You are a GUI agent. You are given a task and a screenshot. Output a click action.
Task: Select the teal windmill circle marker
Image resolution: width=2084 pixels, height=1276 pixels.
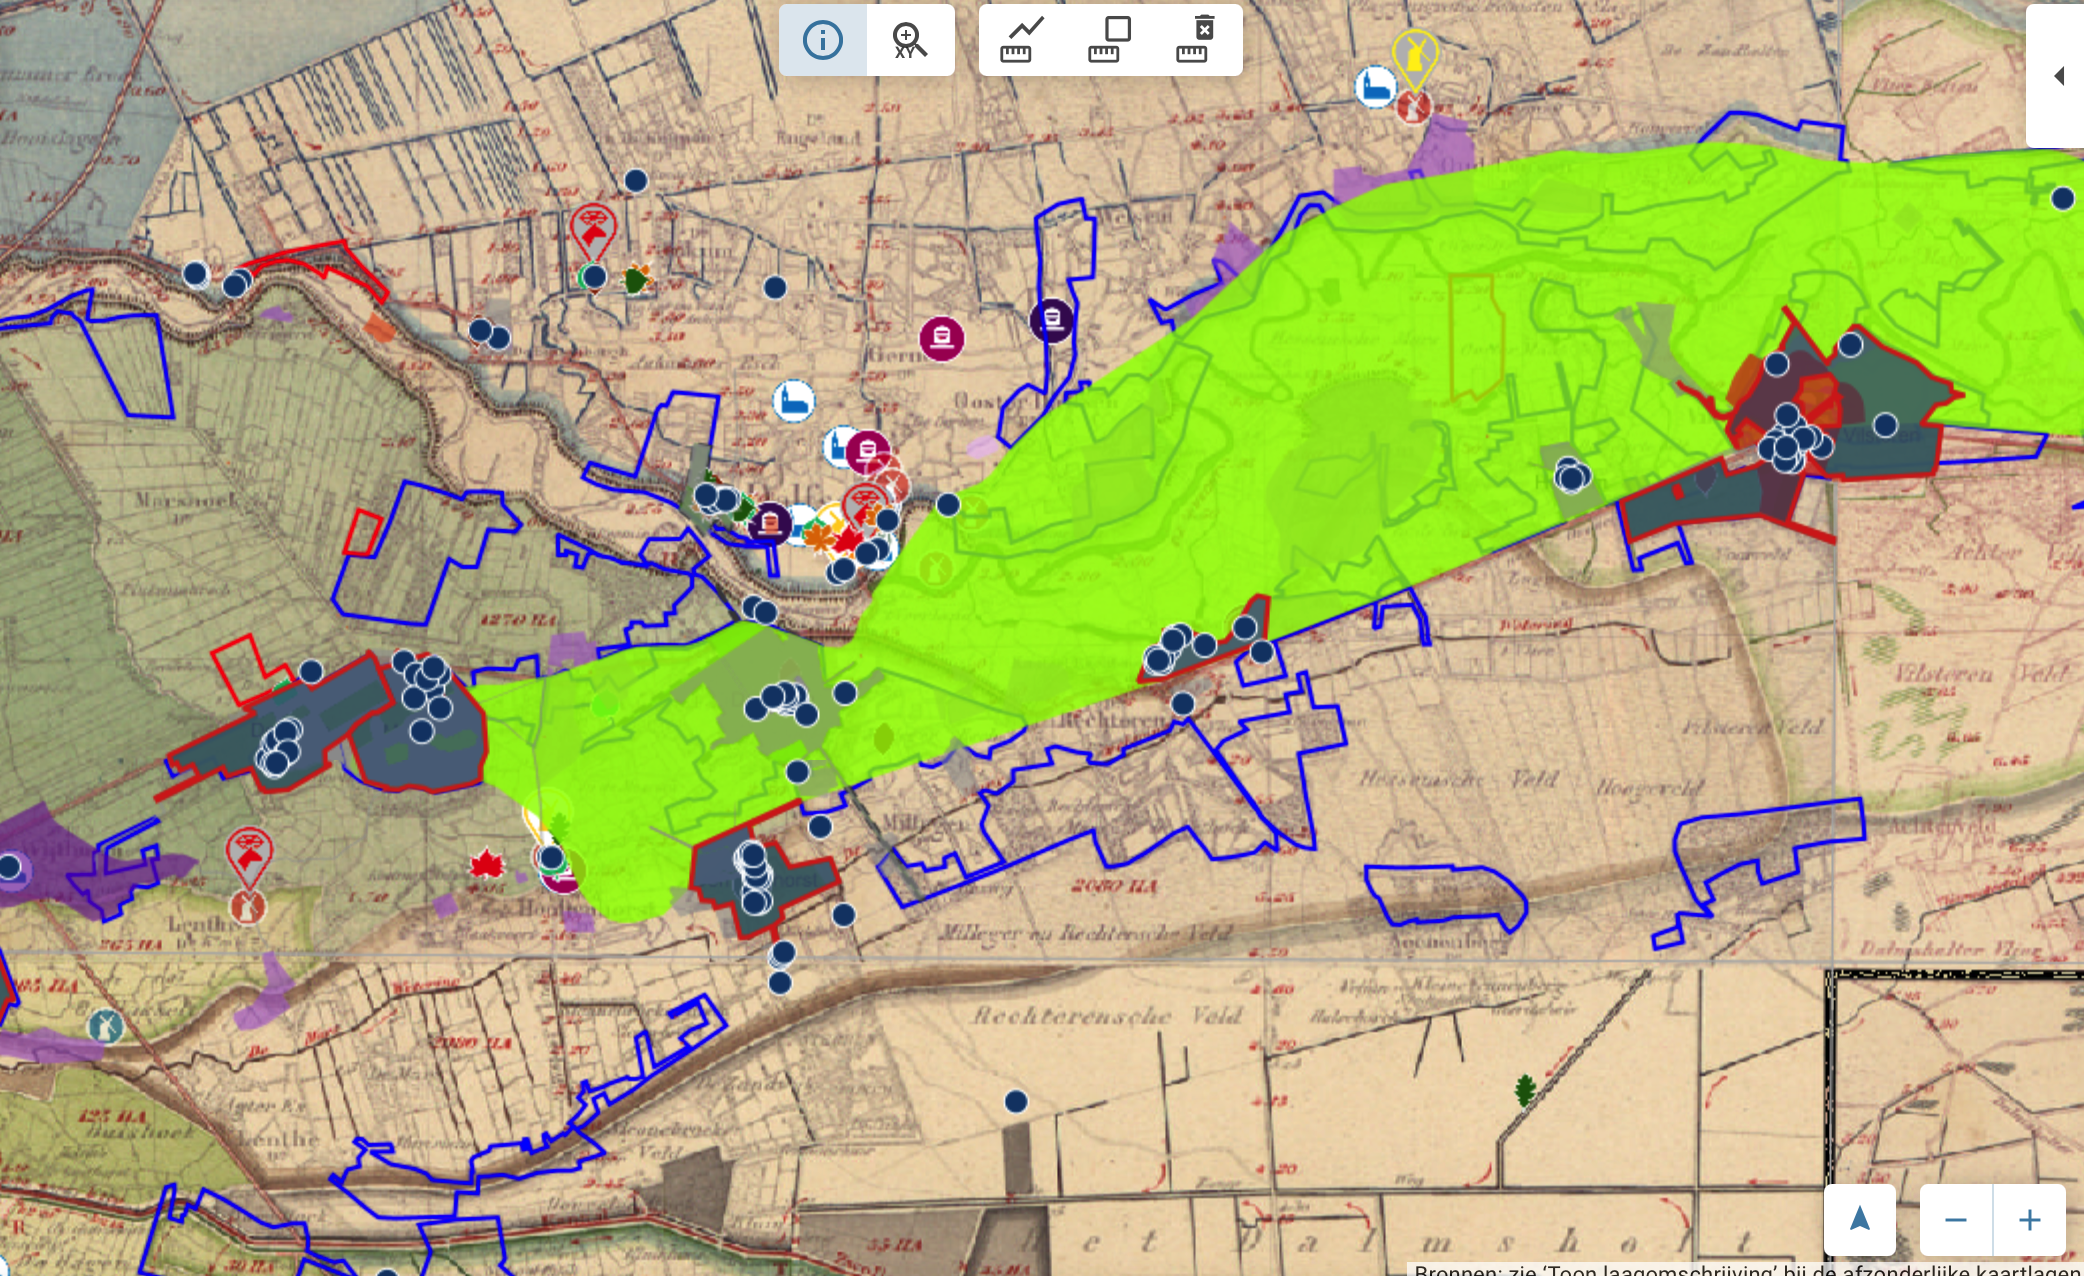pyautogui.click(x=106, y=1027)
